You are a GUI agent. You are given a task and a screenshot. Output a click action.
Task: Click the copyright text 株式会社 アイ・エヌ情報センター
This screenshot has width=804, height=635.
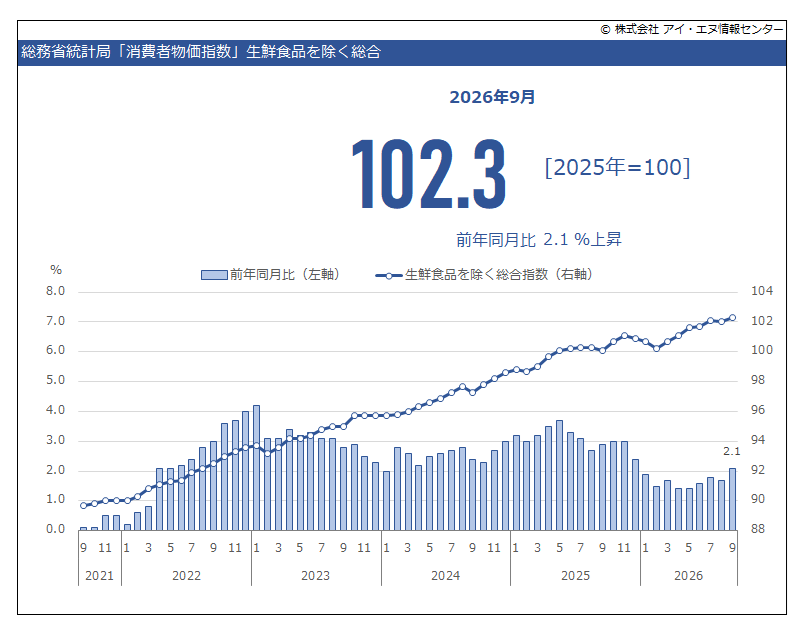point(698,29)
